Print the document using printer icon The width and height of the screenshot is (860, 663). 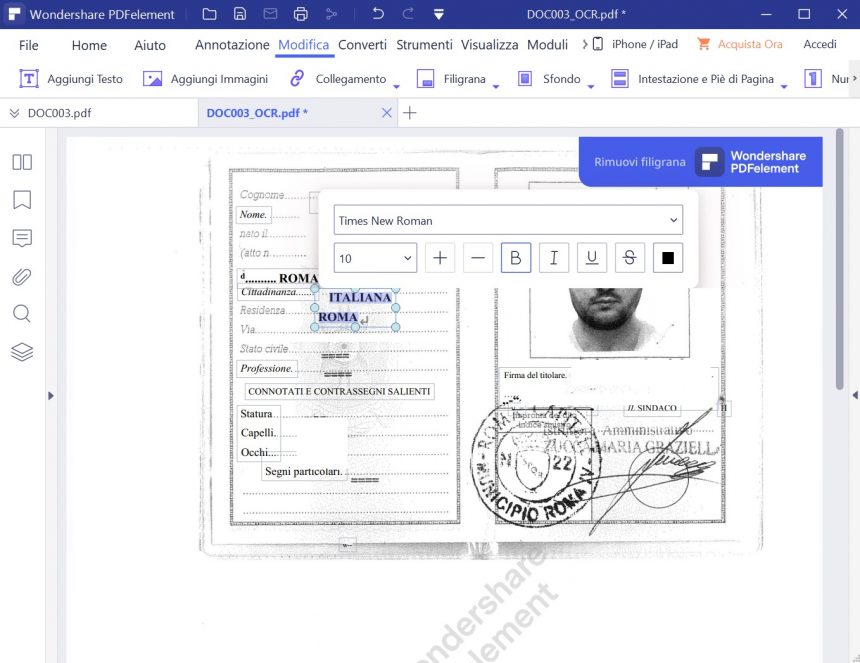(x=301, y=14)
